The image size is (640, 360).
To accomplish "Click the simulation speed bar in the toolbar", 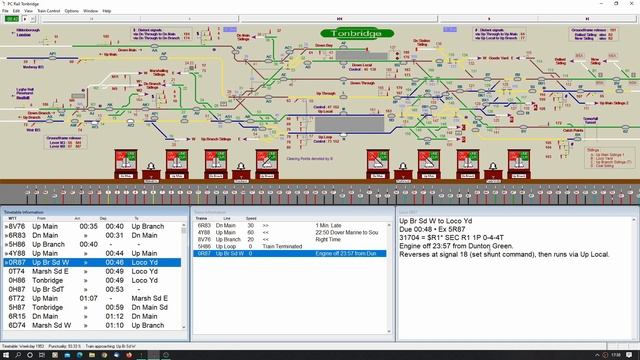I will click(x=339, y=19).
